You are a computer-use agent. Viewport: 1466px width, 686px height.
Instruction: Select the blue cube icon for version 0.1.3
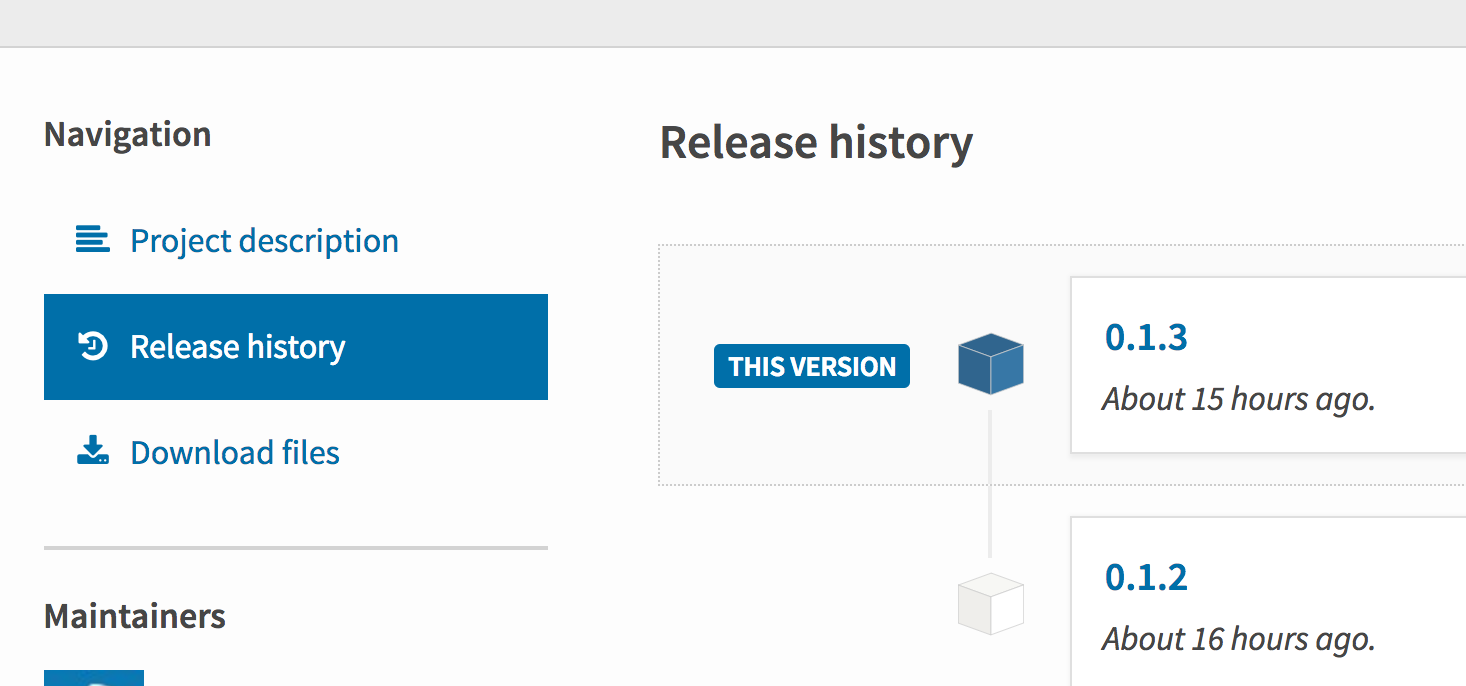coord(989,364)
